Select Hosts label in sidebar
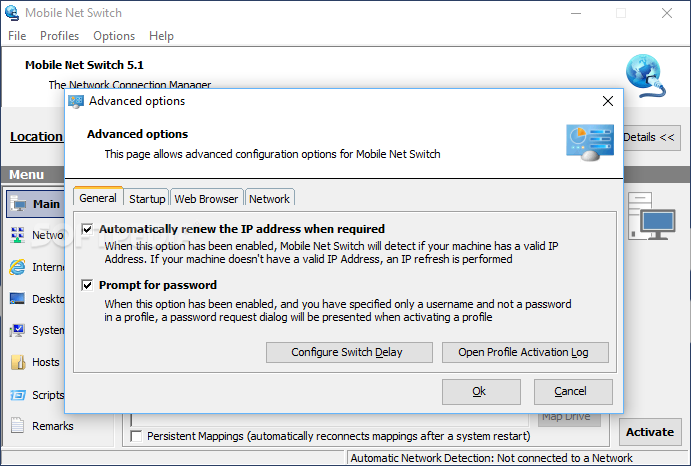 point(46,362)
